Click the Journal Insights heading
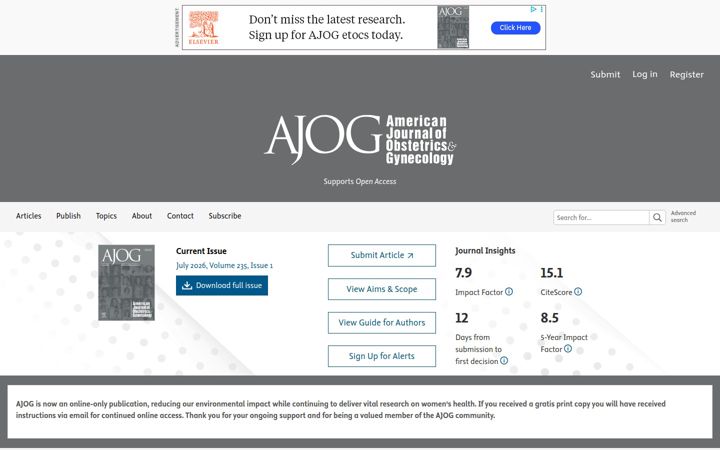Image resolution: width=720 pixels, height=450 pixels. click(485, 251)
